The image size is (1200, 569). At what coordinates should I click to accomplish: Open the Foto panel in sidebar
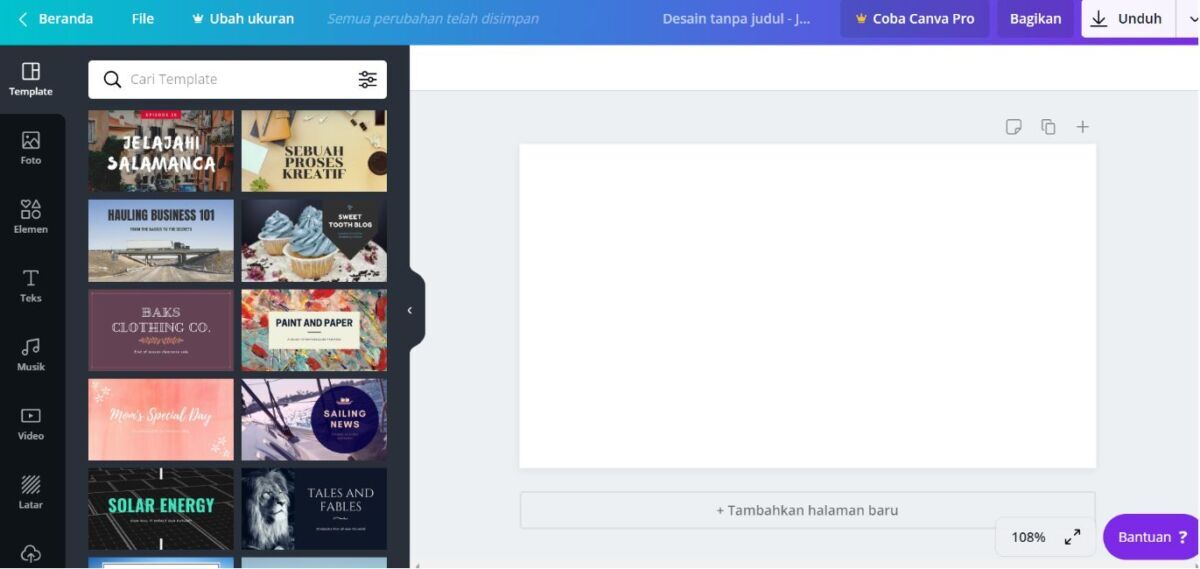31,147
